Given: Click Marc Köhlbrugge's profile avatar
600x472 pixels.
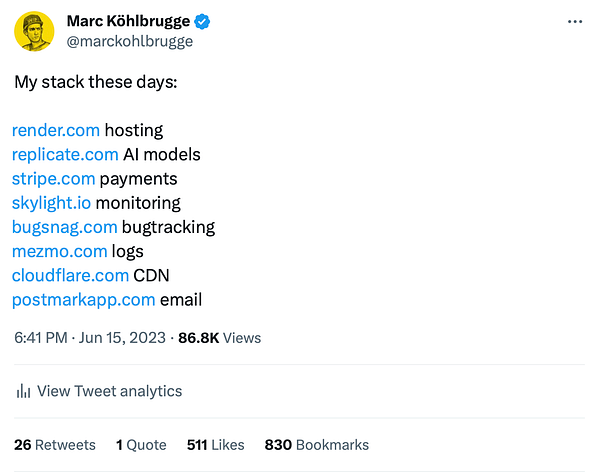Looking at the screenshot, I should [34, 31].
